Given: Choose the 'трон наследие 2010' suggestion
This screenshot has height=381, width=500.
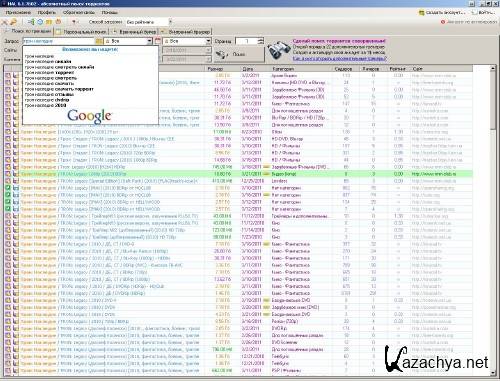Looking at the screenshot, I should 46,105.
